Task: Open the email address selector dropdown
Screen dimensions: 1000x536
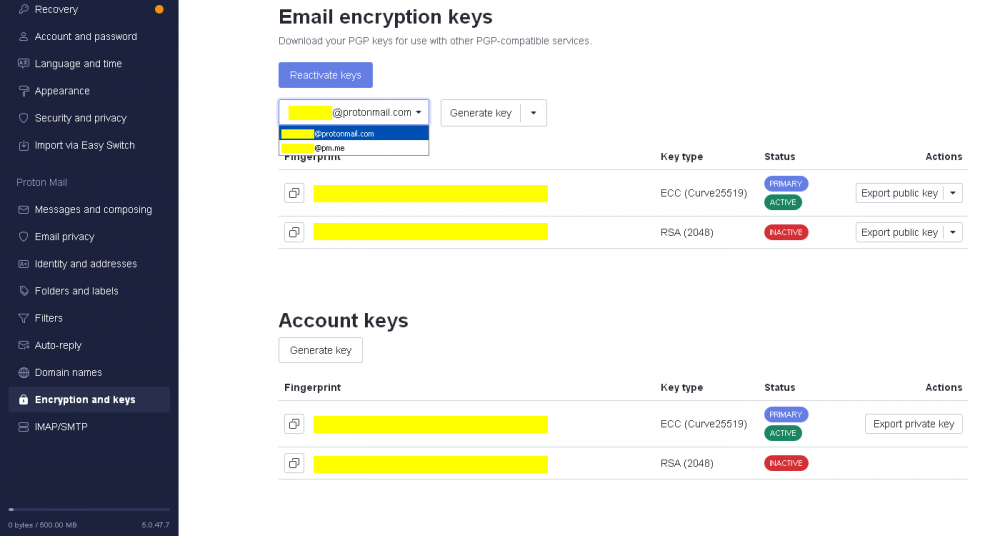Action: tap(354, 113)
